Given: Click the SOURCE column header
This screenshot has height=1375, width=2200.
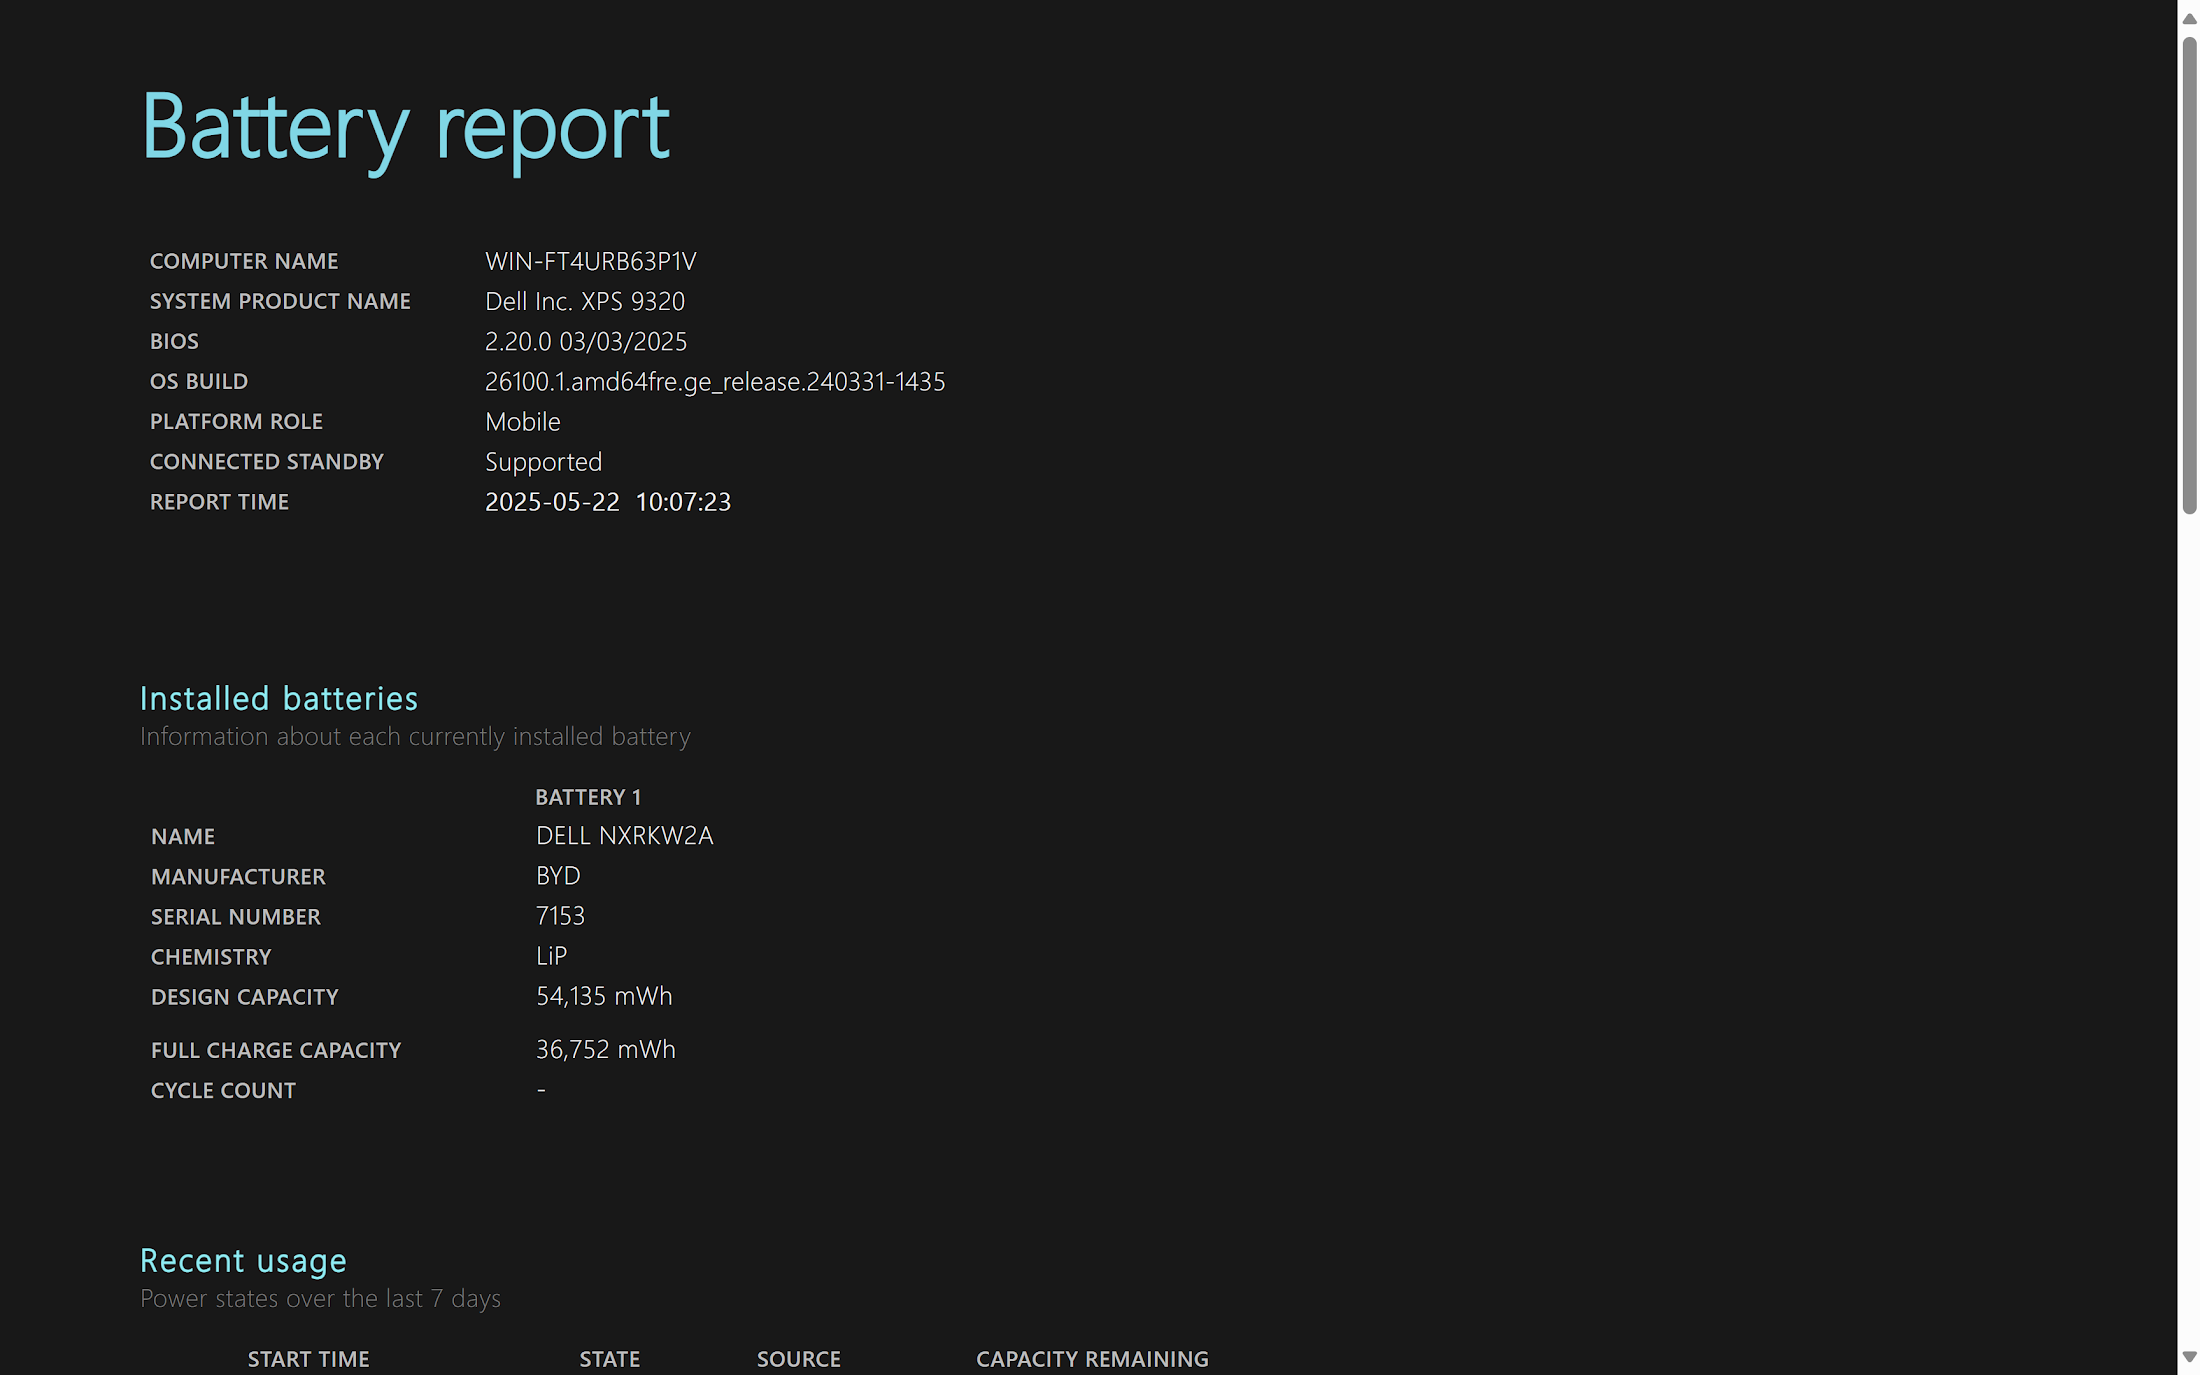Looking at the screenshot, I should click(x=799, y=1359).
